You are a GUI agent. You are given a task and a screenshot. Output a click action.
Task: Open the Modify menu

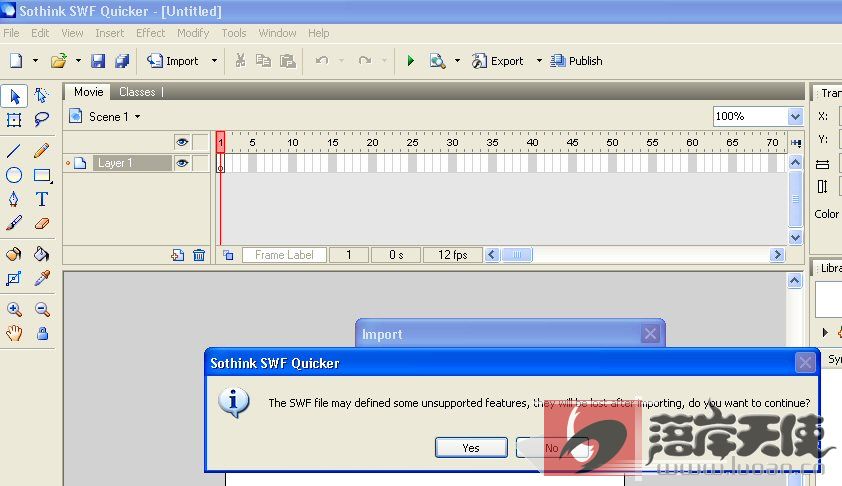[193, 33]
